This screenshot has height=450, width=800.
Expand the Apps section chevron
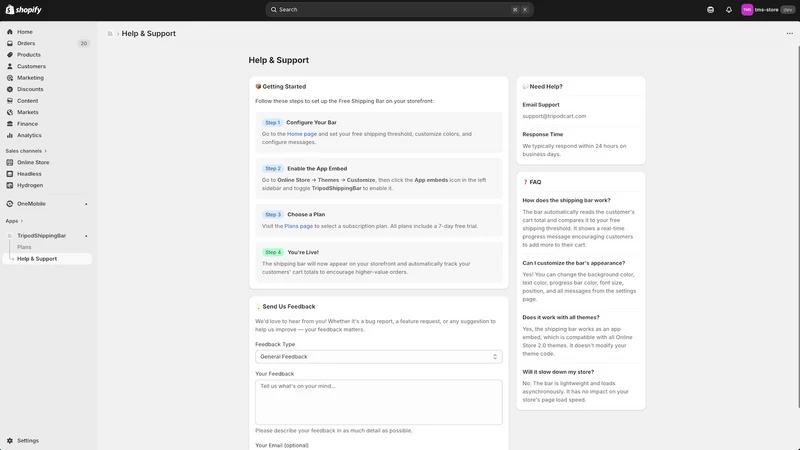coord(21,221)
